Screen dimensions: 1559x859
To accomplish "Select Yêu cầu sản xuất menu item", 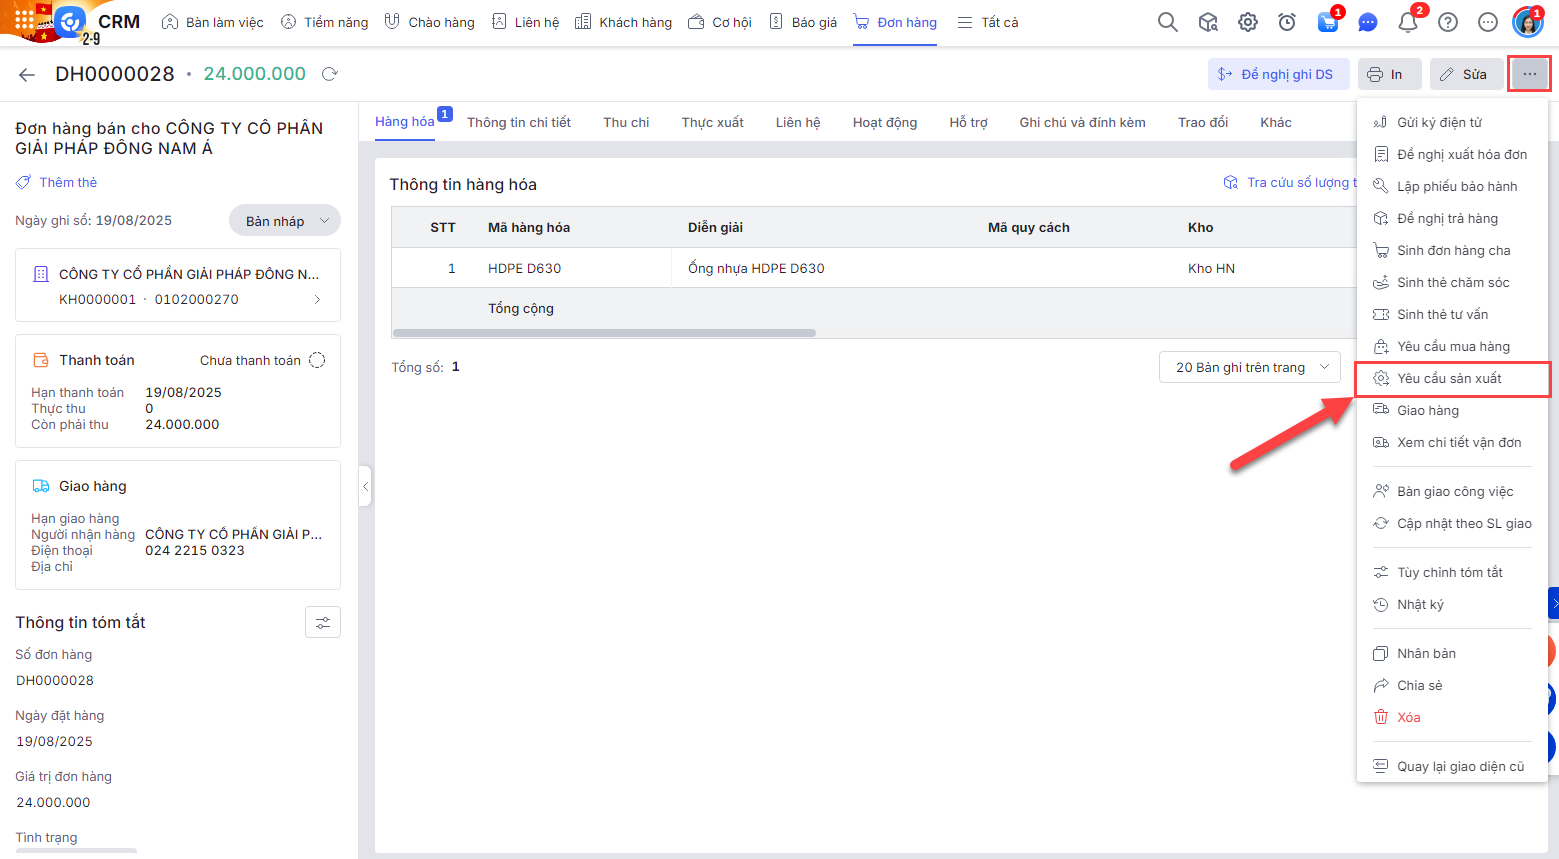I will click(x=1449, y=379).
